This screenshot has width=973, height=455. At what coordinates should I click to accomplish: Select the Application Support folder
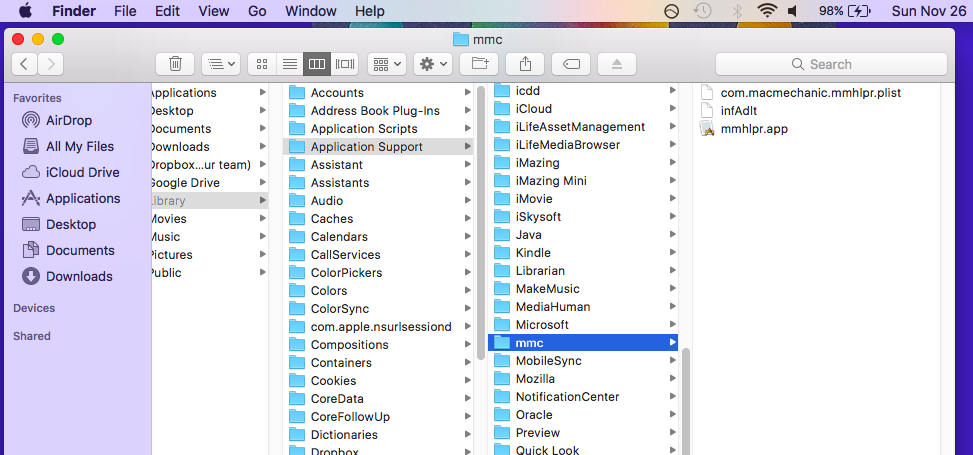(378, 146)
